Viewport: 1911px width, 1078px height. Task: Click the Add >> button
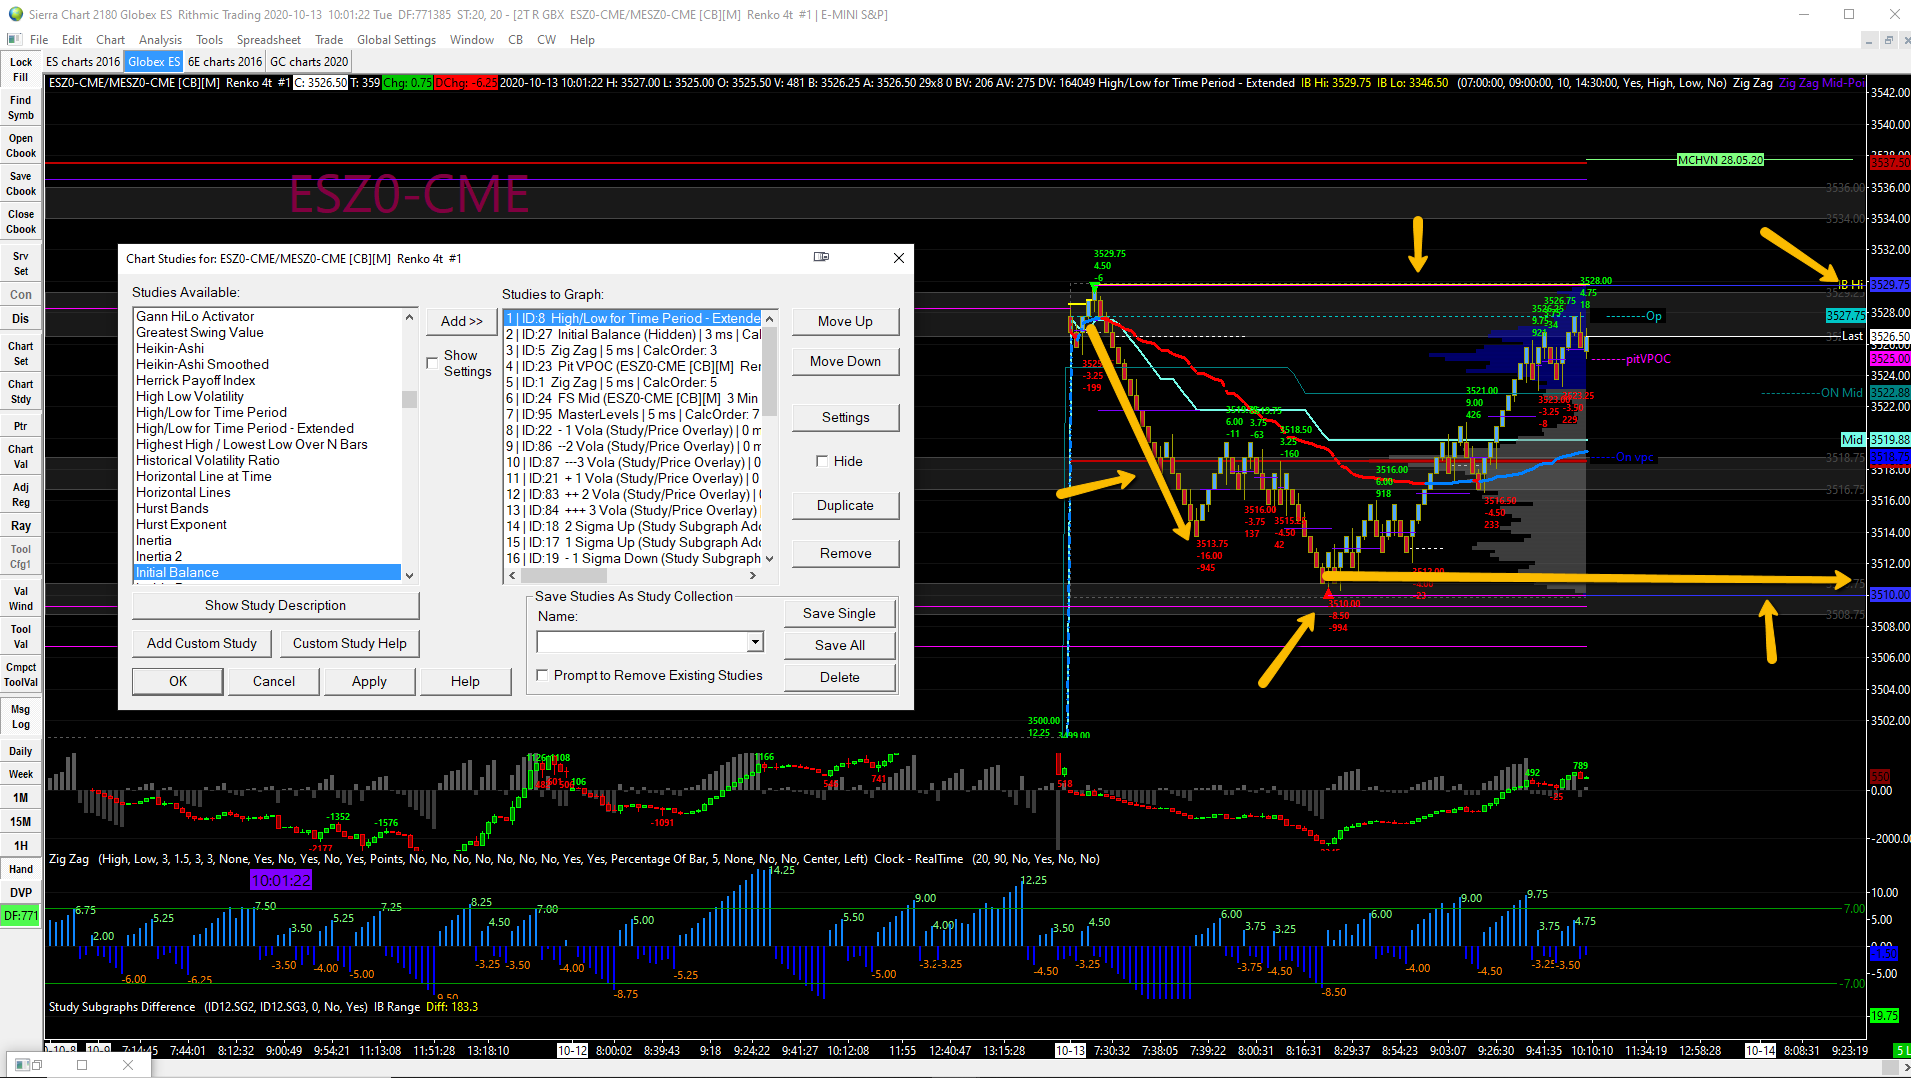[x=462, y=321]
